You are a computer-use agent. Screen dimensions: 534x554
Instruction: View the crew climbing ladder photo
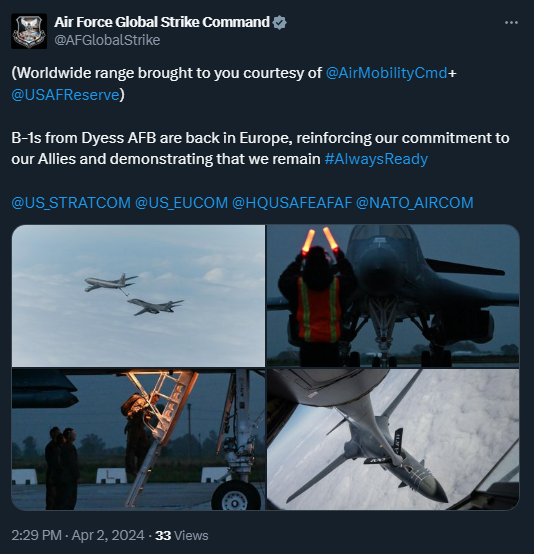point(138,439)
